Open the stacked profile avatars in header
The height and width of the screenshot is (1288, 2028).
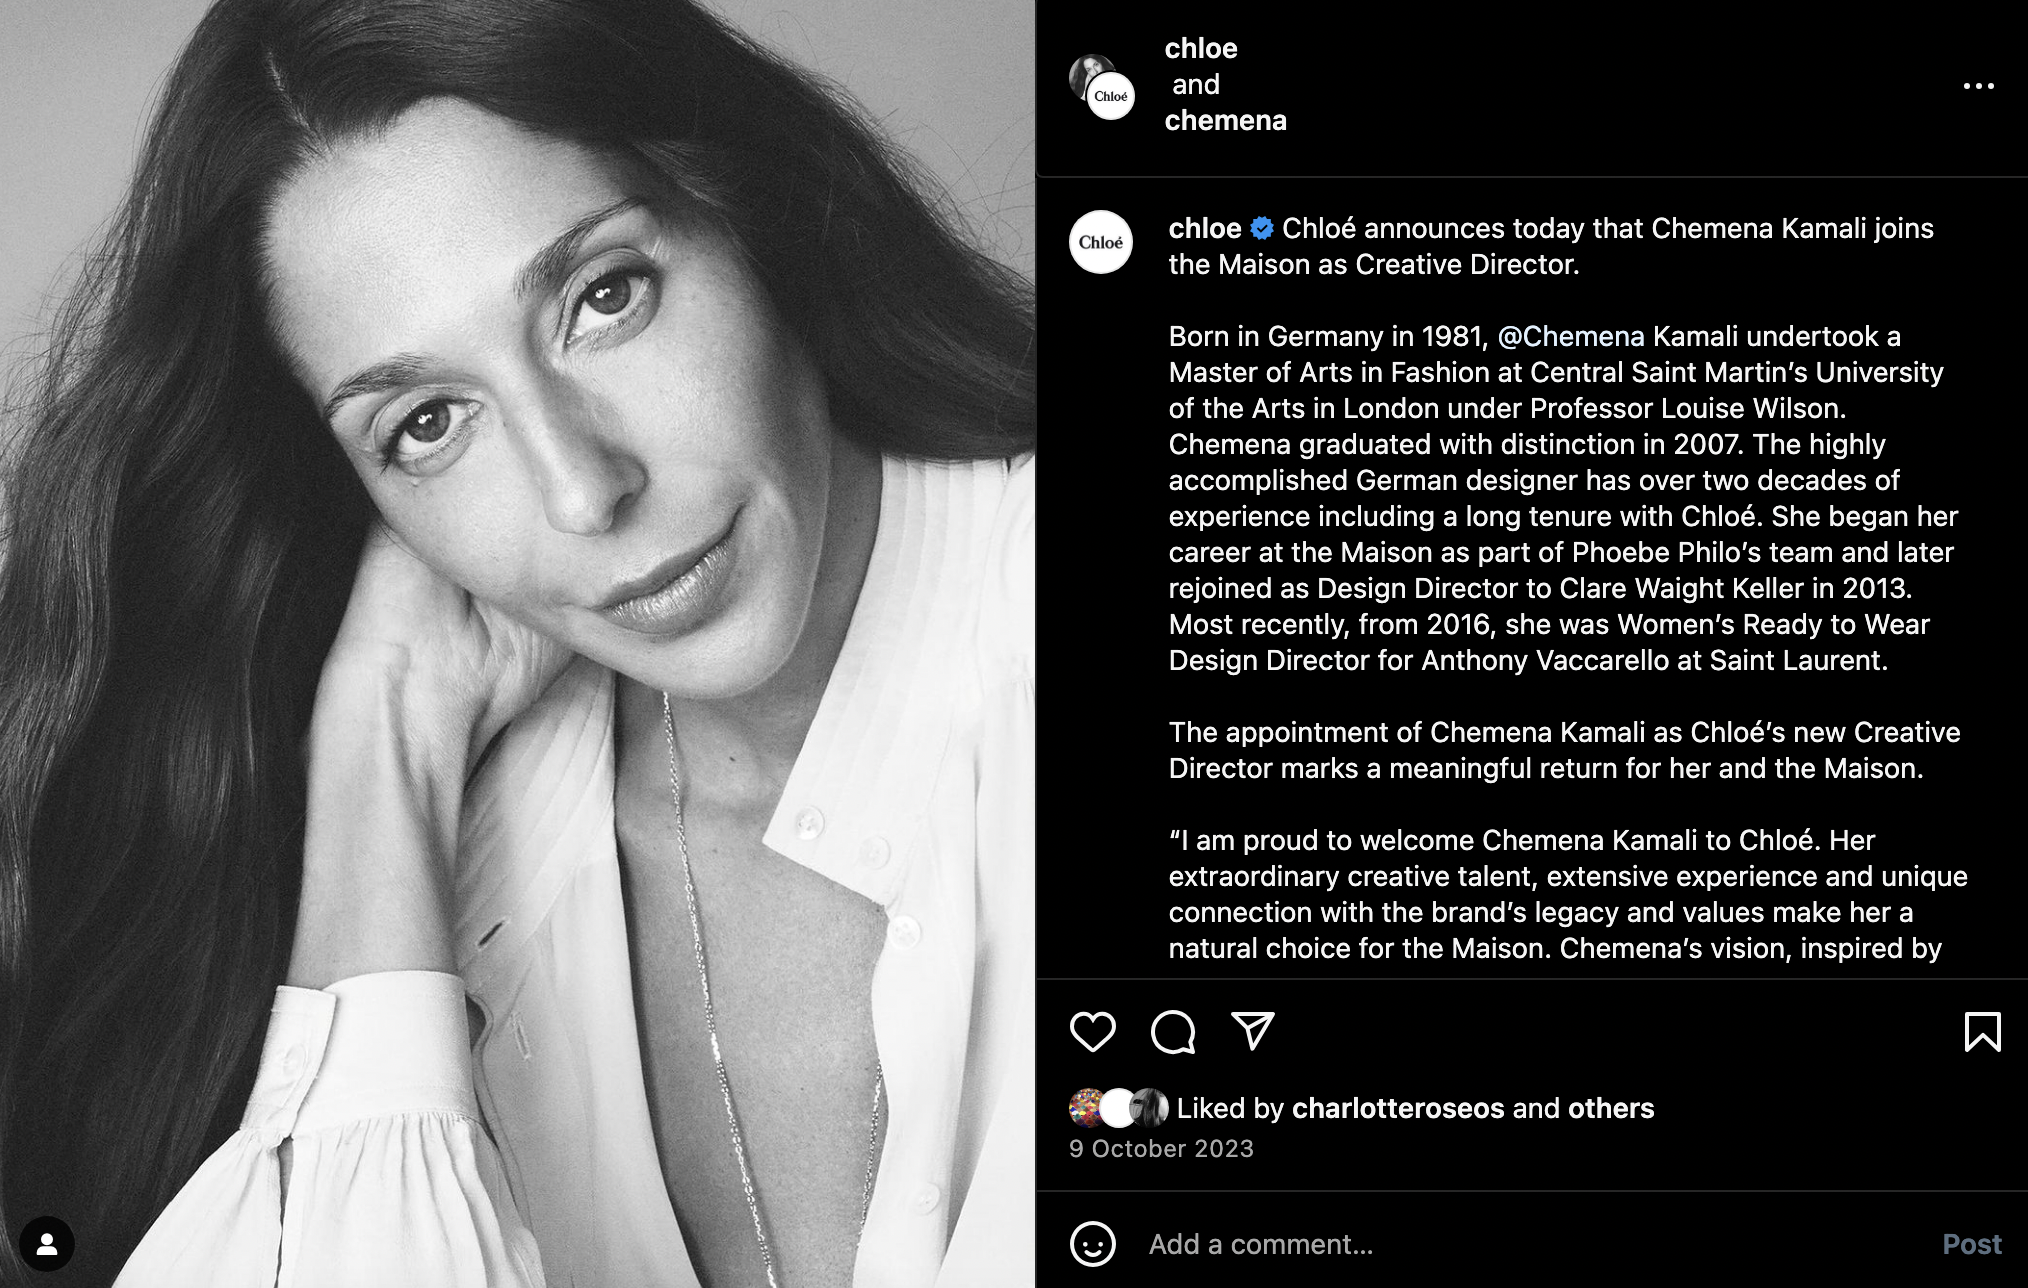point(1101,87)
